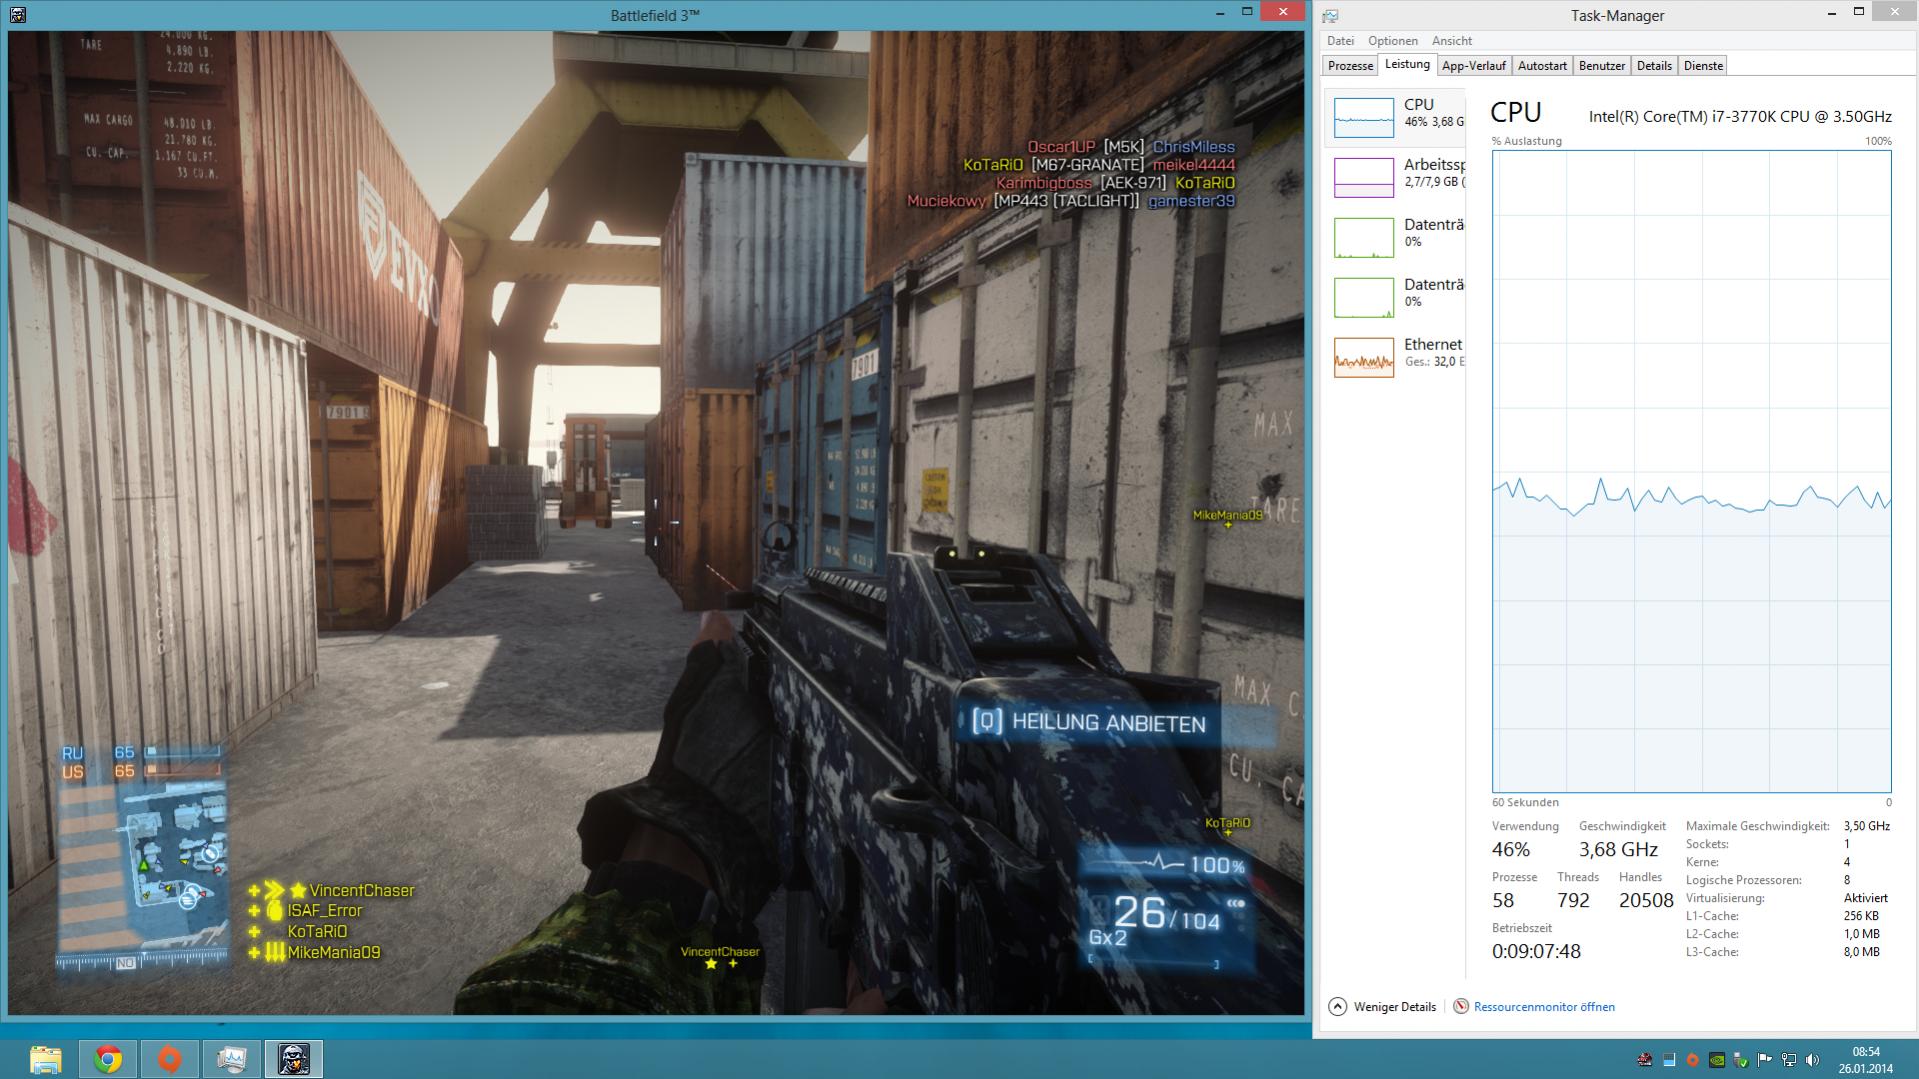Click the large CPU usage graph
The width and height of the screenshot is (1919, 1079).
(1691, 472)
